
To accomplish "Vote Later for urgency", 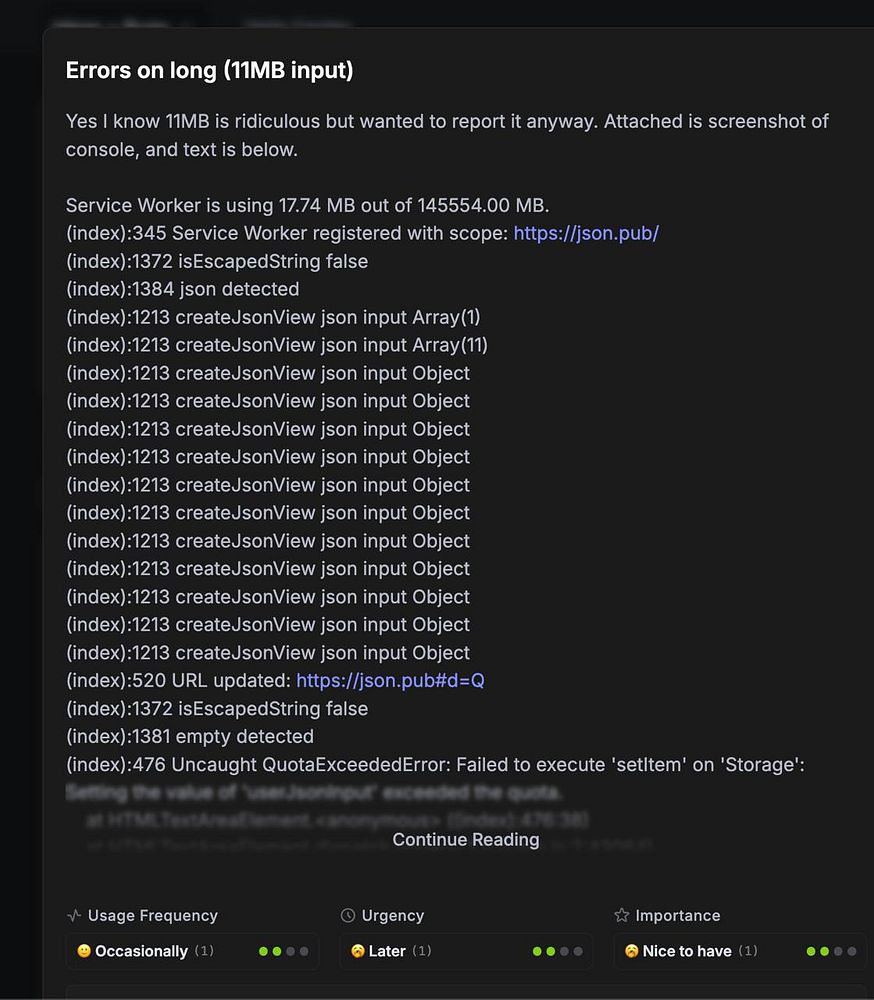I will 387,952.
